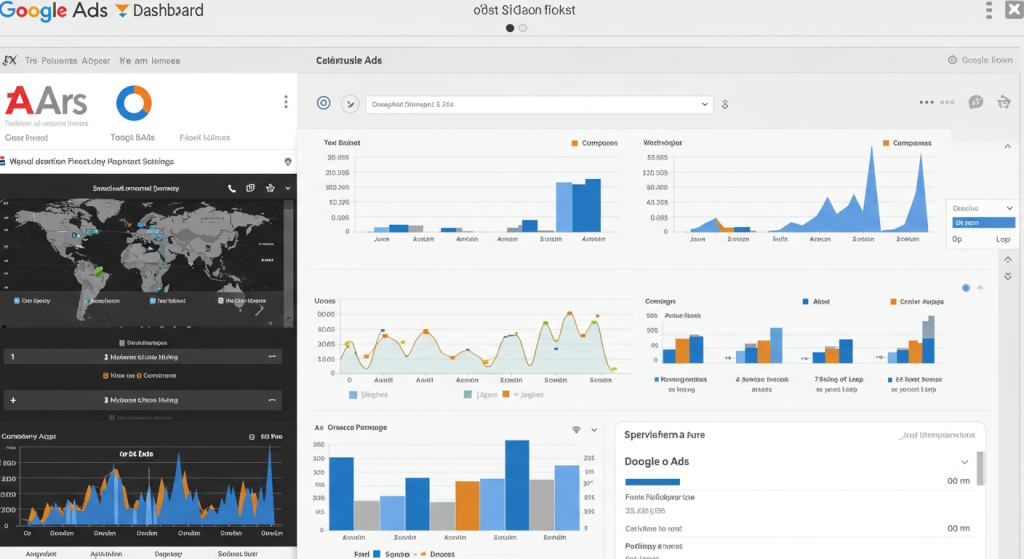
Task: Click the small icon right of combo box
Action: tap(725, 104)
